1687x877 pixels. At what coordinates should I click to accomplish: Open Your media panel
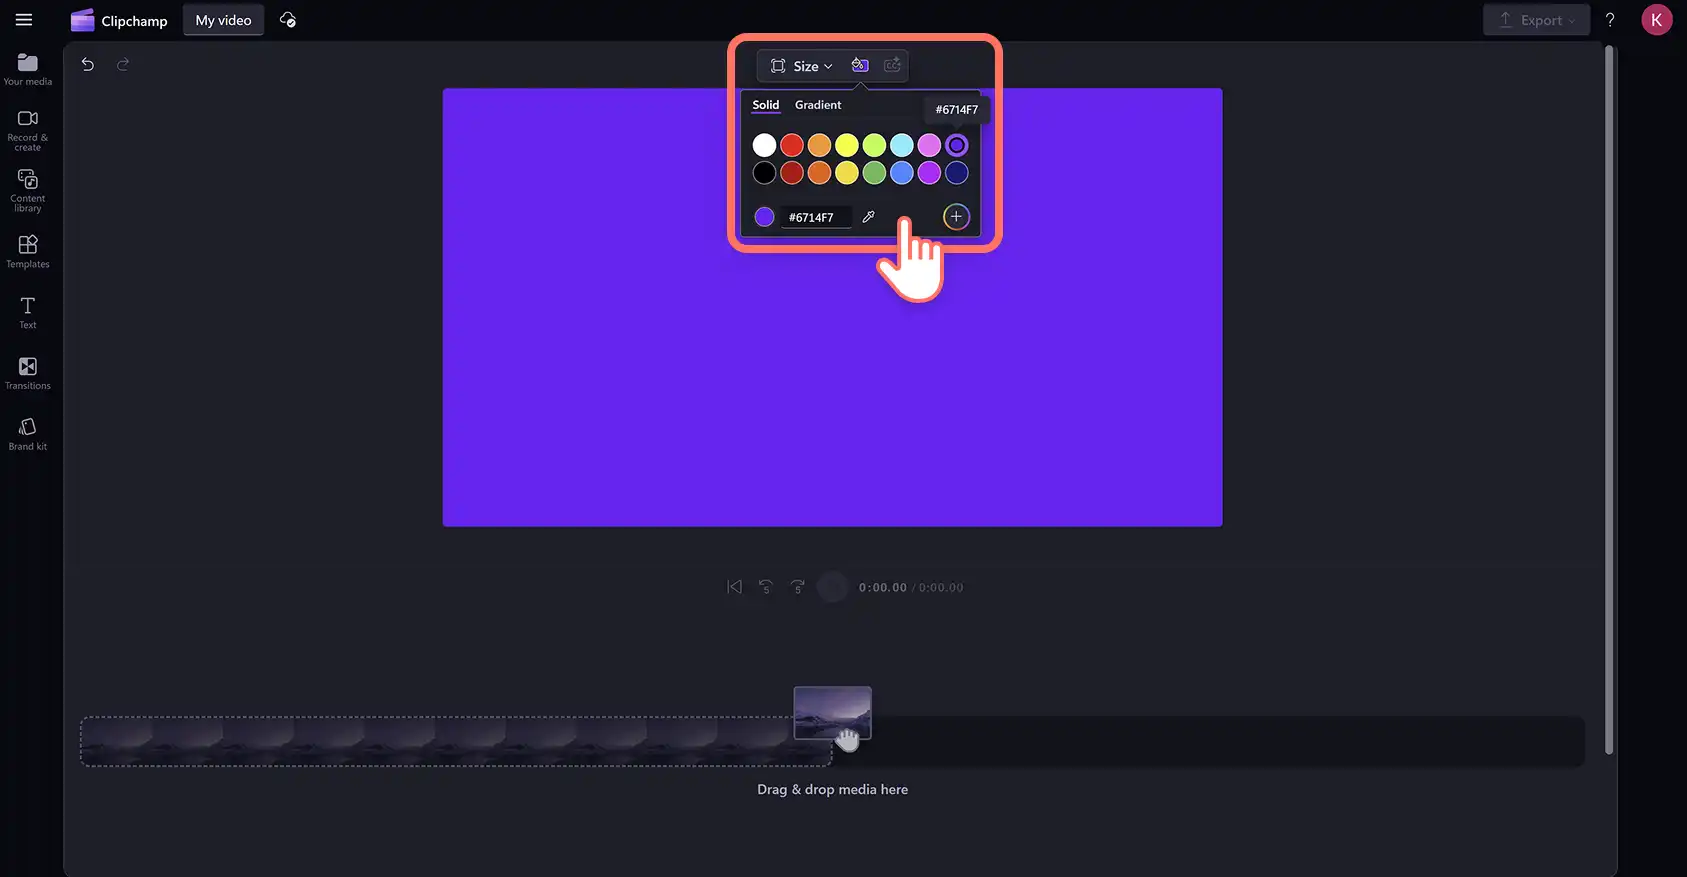click(28, 69)
